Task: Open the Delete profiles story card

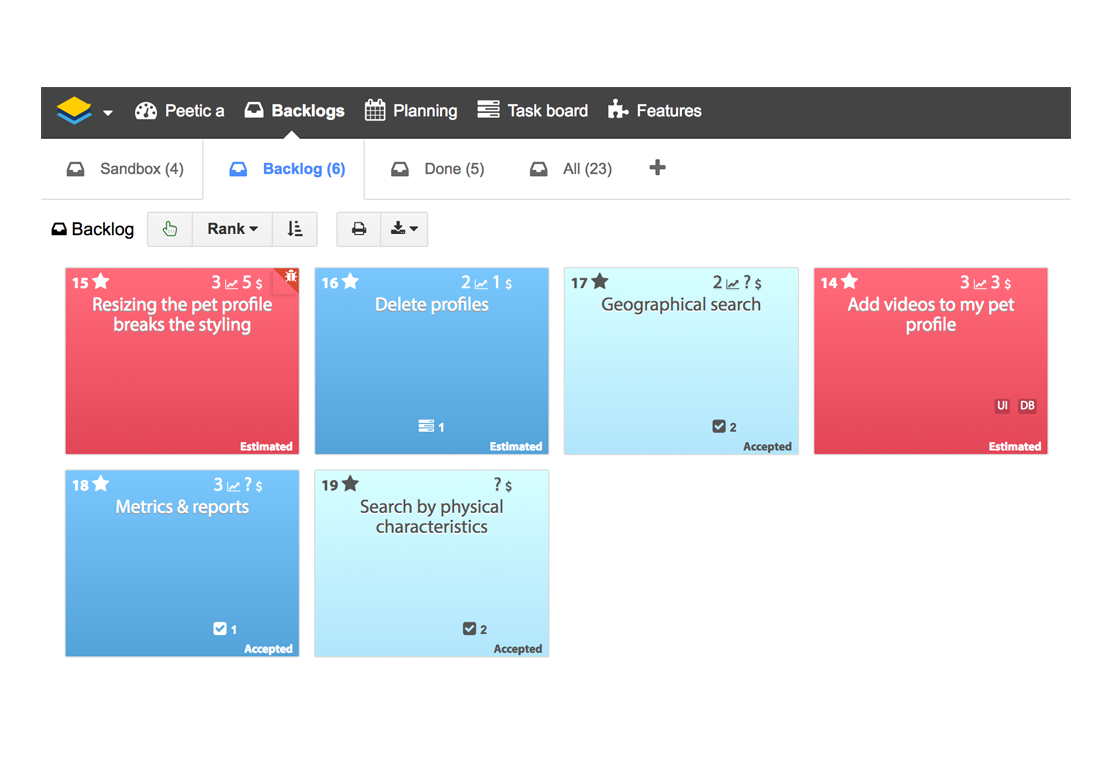Action: tap(432, 361)
